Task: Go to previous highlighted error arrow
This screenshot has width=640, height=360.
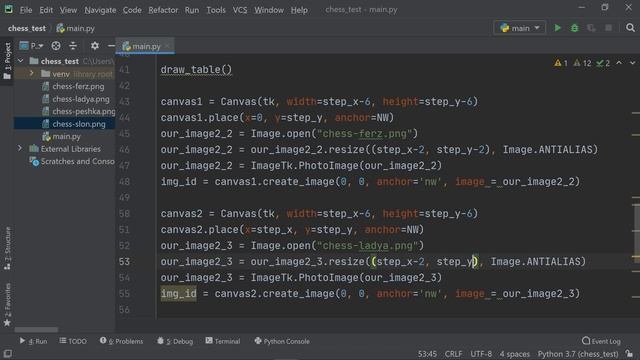Action: click(619, 63)
